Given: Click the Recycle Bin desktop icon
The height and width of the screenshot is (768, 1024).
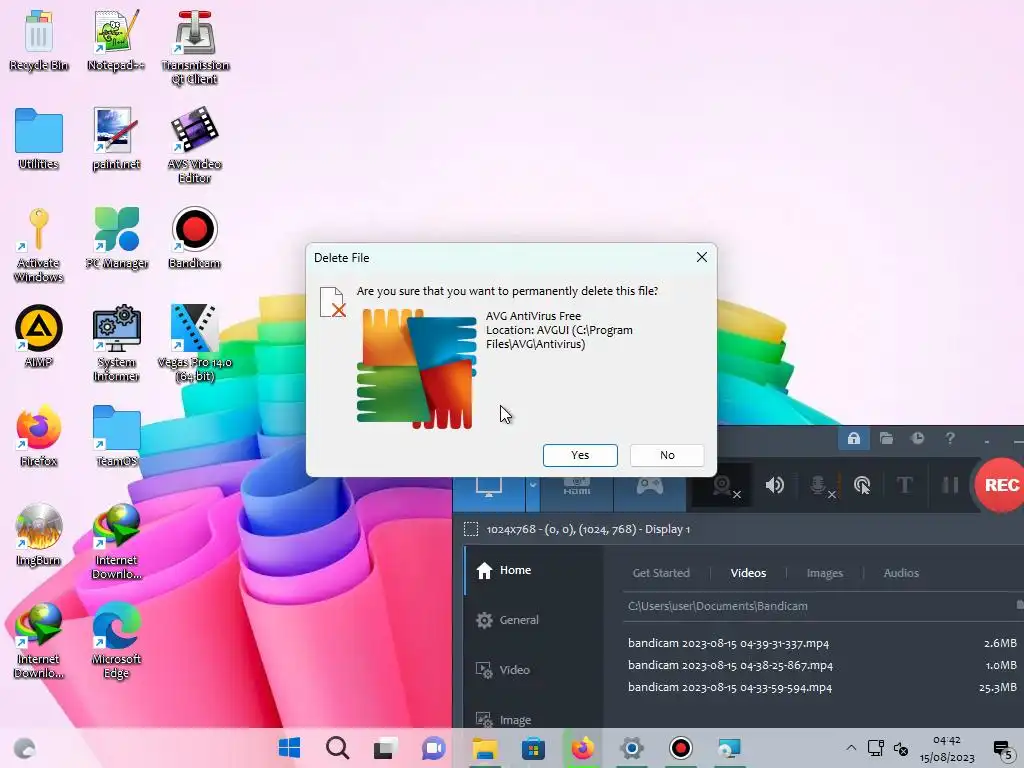Looking at the screenshot, I should [39, 39].
